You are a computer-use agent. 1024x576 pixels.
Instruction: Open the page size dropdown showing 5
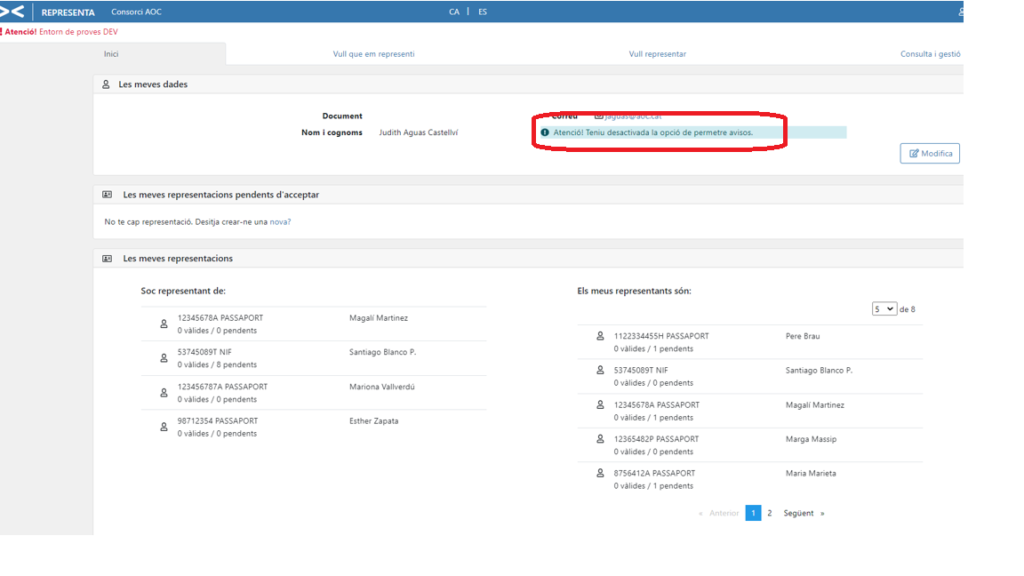click(x=884, y=309)
